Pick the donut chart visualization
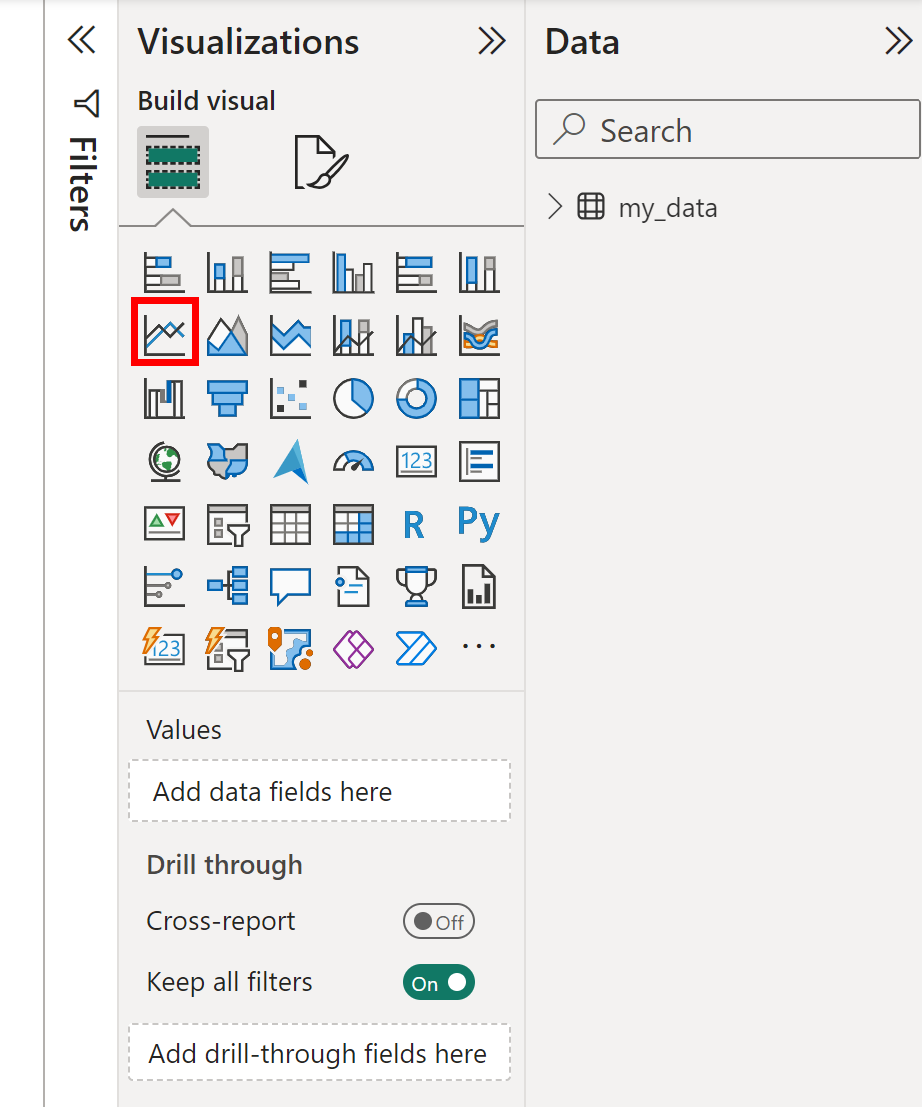The width and height of the screenshot is (922, 1107). tap(416, 398)
